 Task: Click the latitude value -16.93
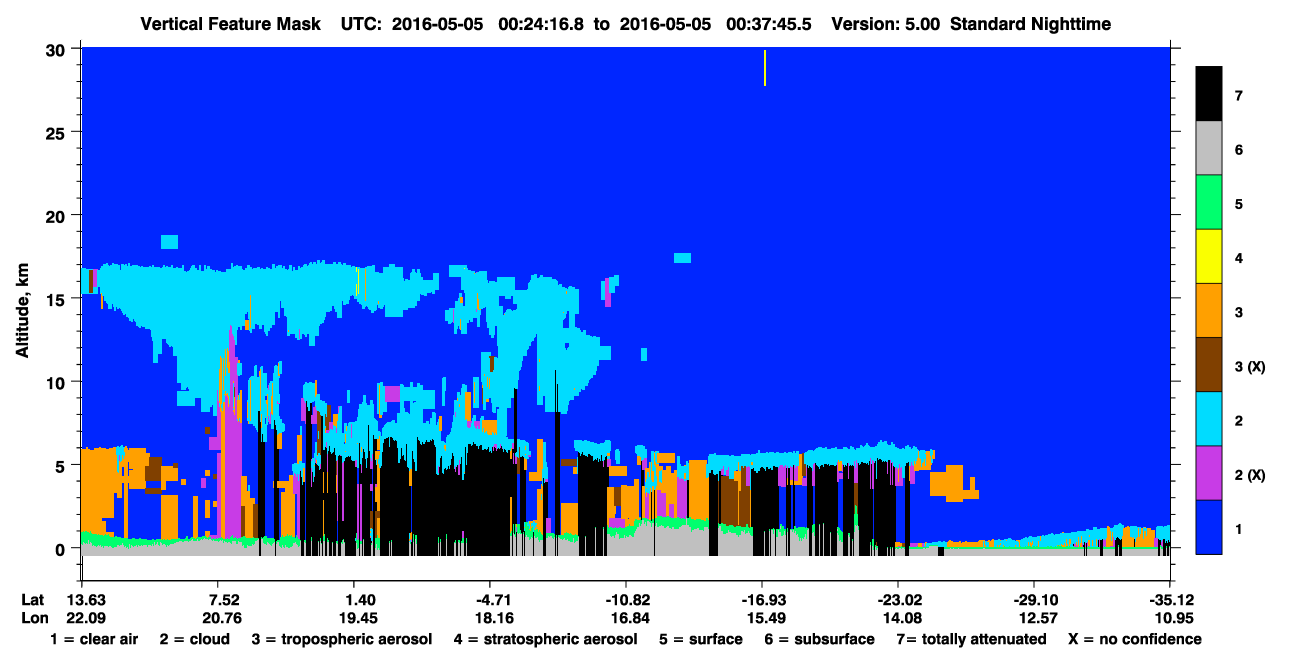point(762,600)
